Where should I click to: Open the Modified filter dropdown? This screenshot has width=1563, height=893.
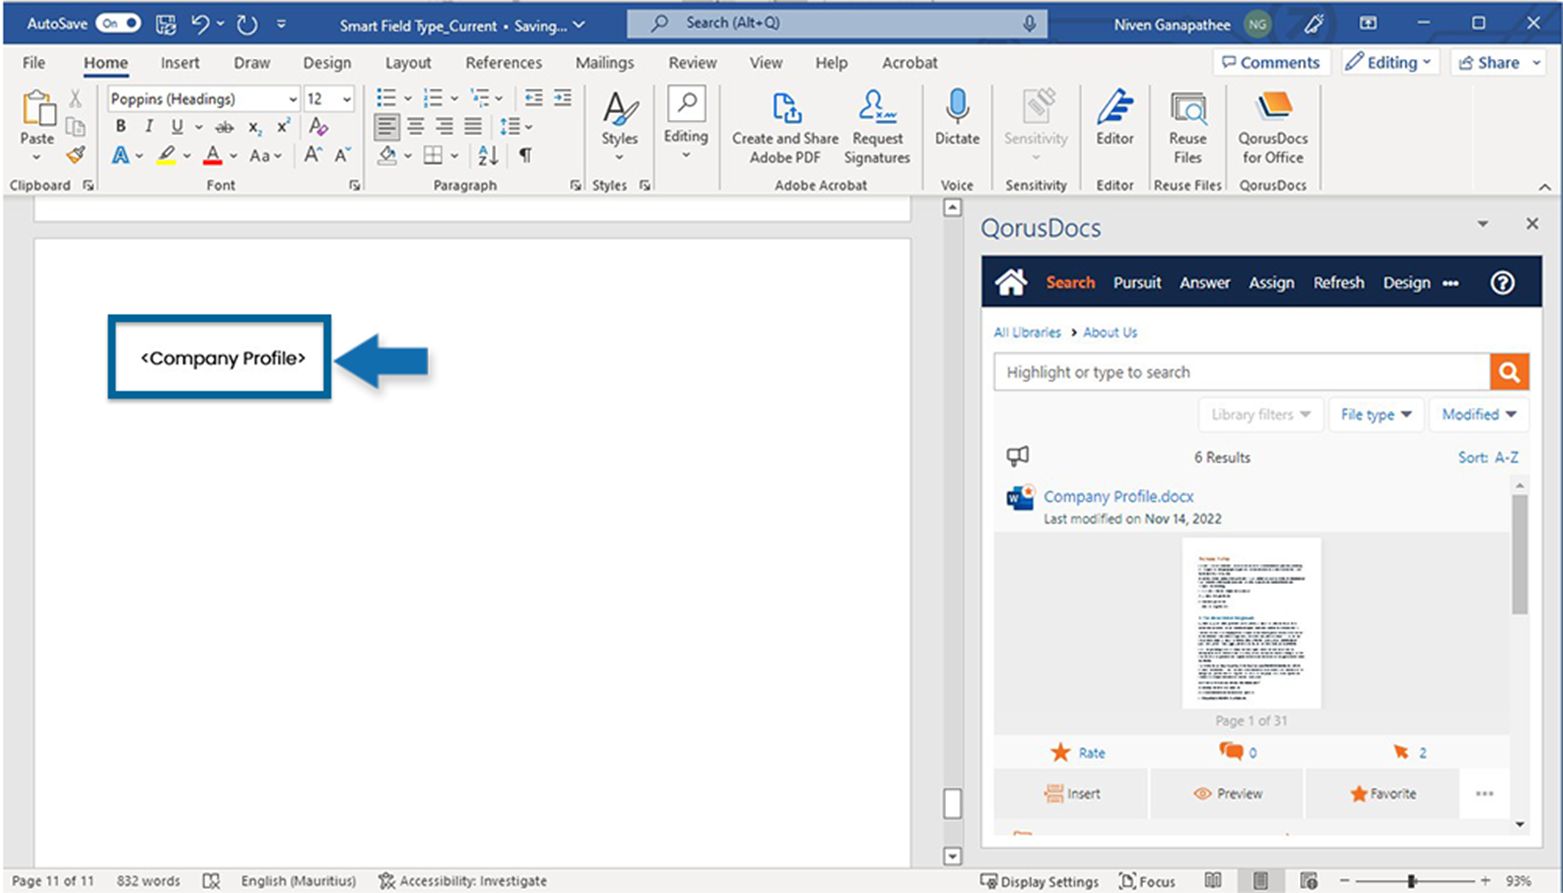tap(1478, 414)
